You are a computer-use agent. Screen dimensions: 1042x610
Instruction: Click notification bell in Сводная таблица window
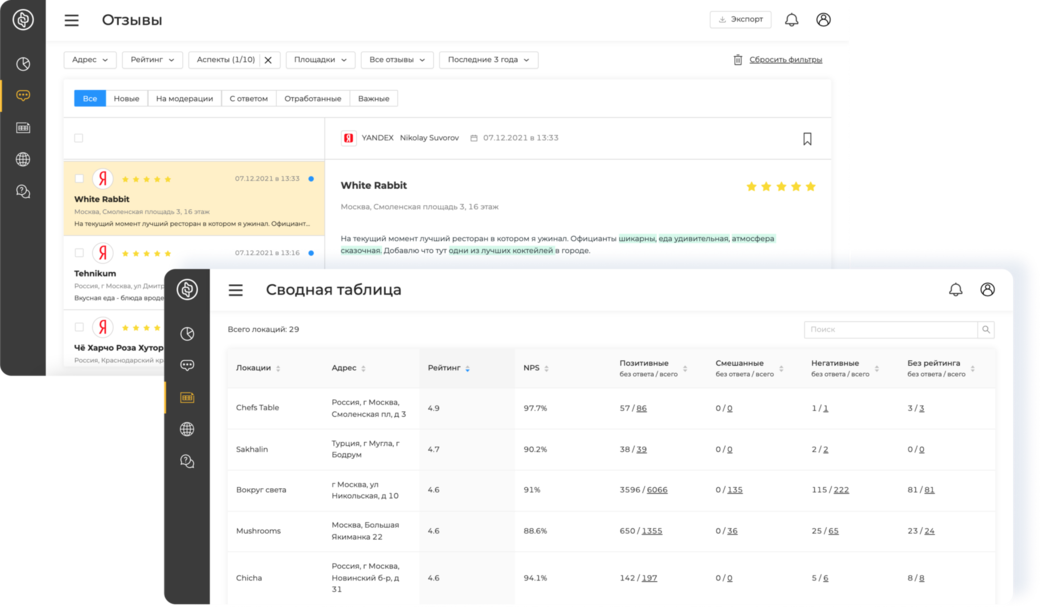click(955, 290)
